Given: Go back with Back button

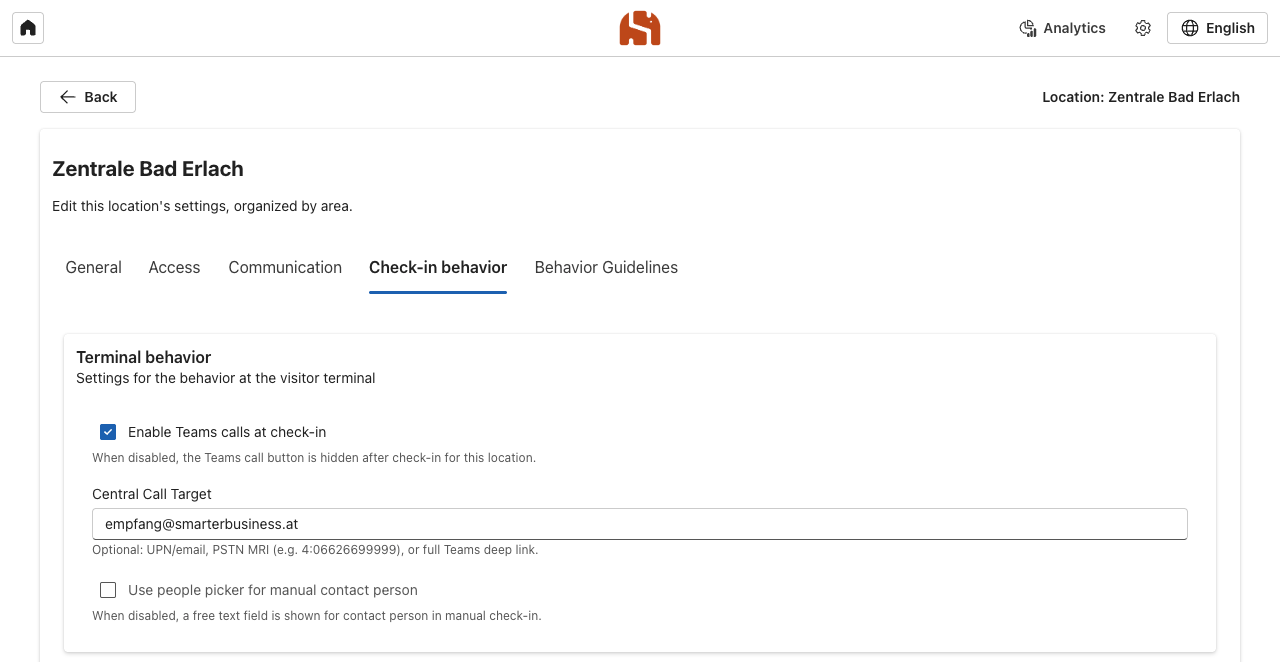Looking at the screenshot, I should tap(88, 97).
